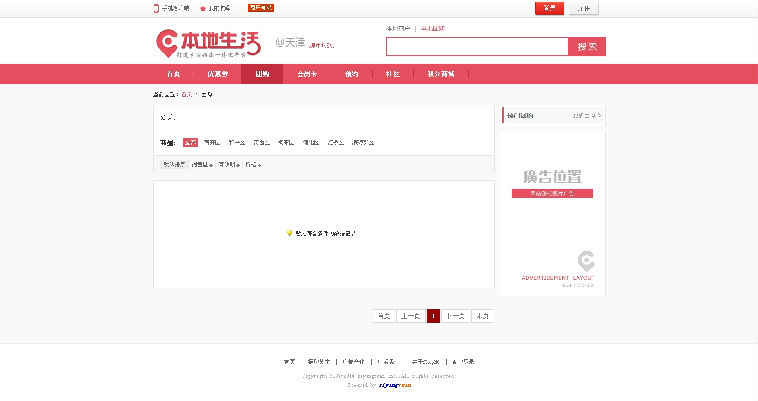Go to the first page via the 首页 pager button
The width and height of the screenshot is (758, 401).
coord(384,316)
